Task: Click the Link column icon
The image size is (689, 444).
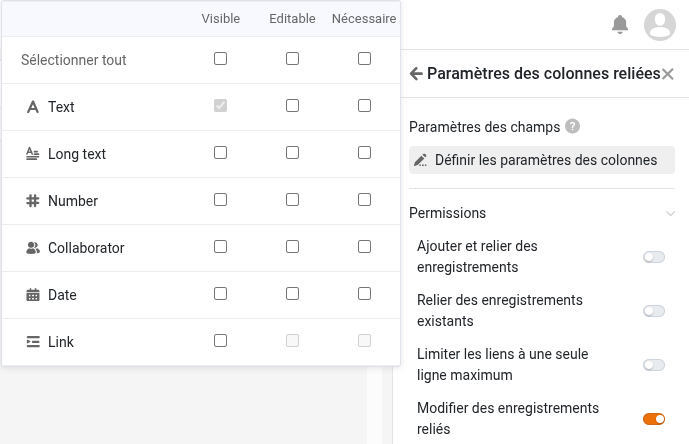Action: point(33,342)
